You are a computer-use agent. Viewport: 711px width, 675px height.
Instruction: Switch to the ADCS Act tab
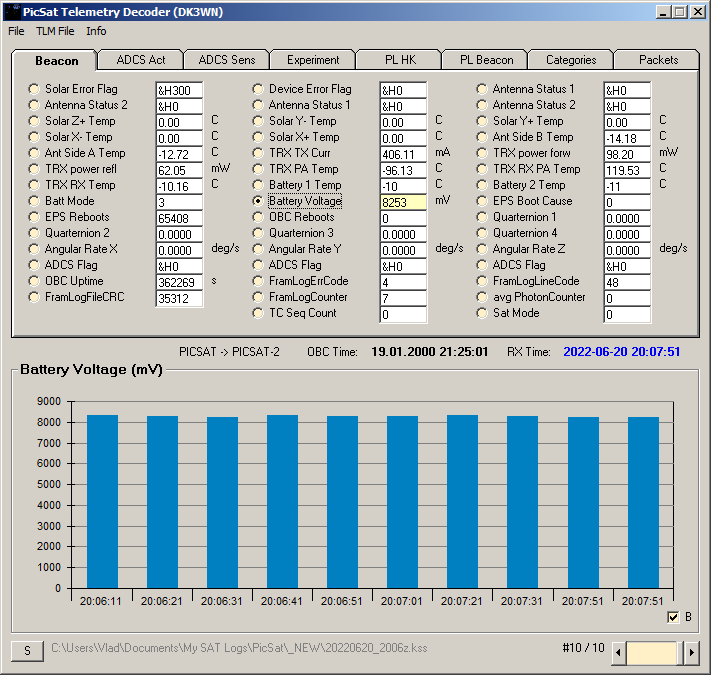tap(141, 60)
